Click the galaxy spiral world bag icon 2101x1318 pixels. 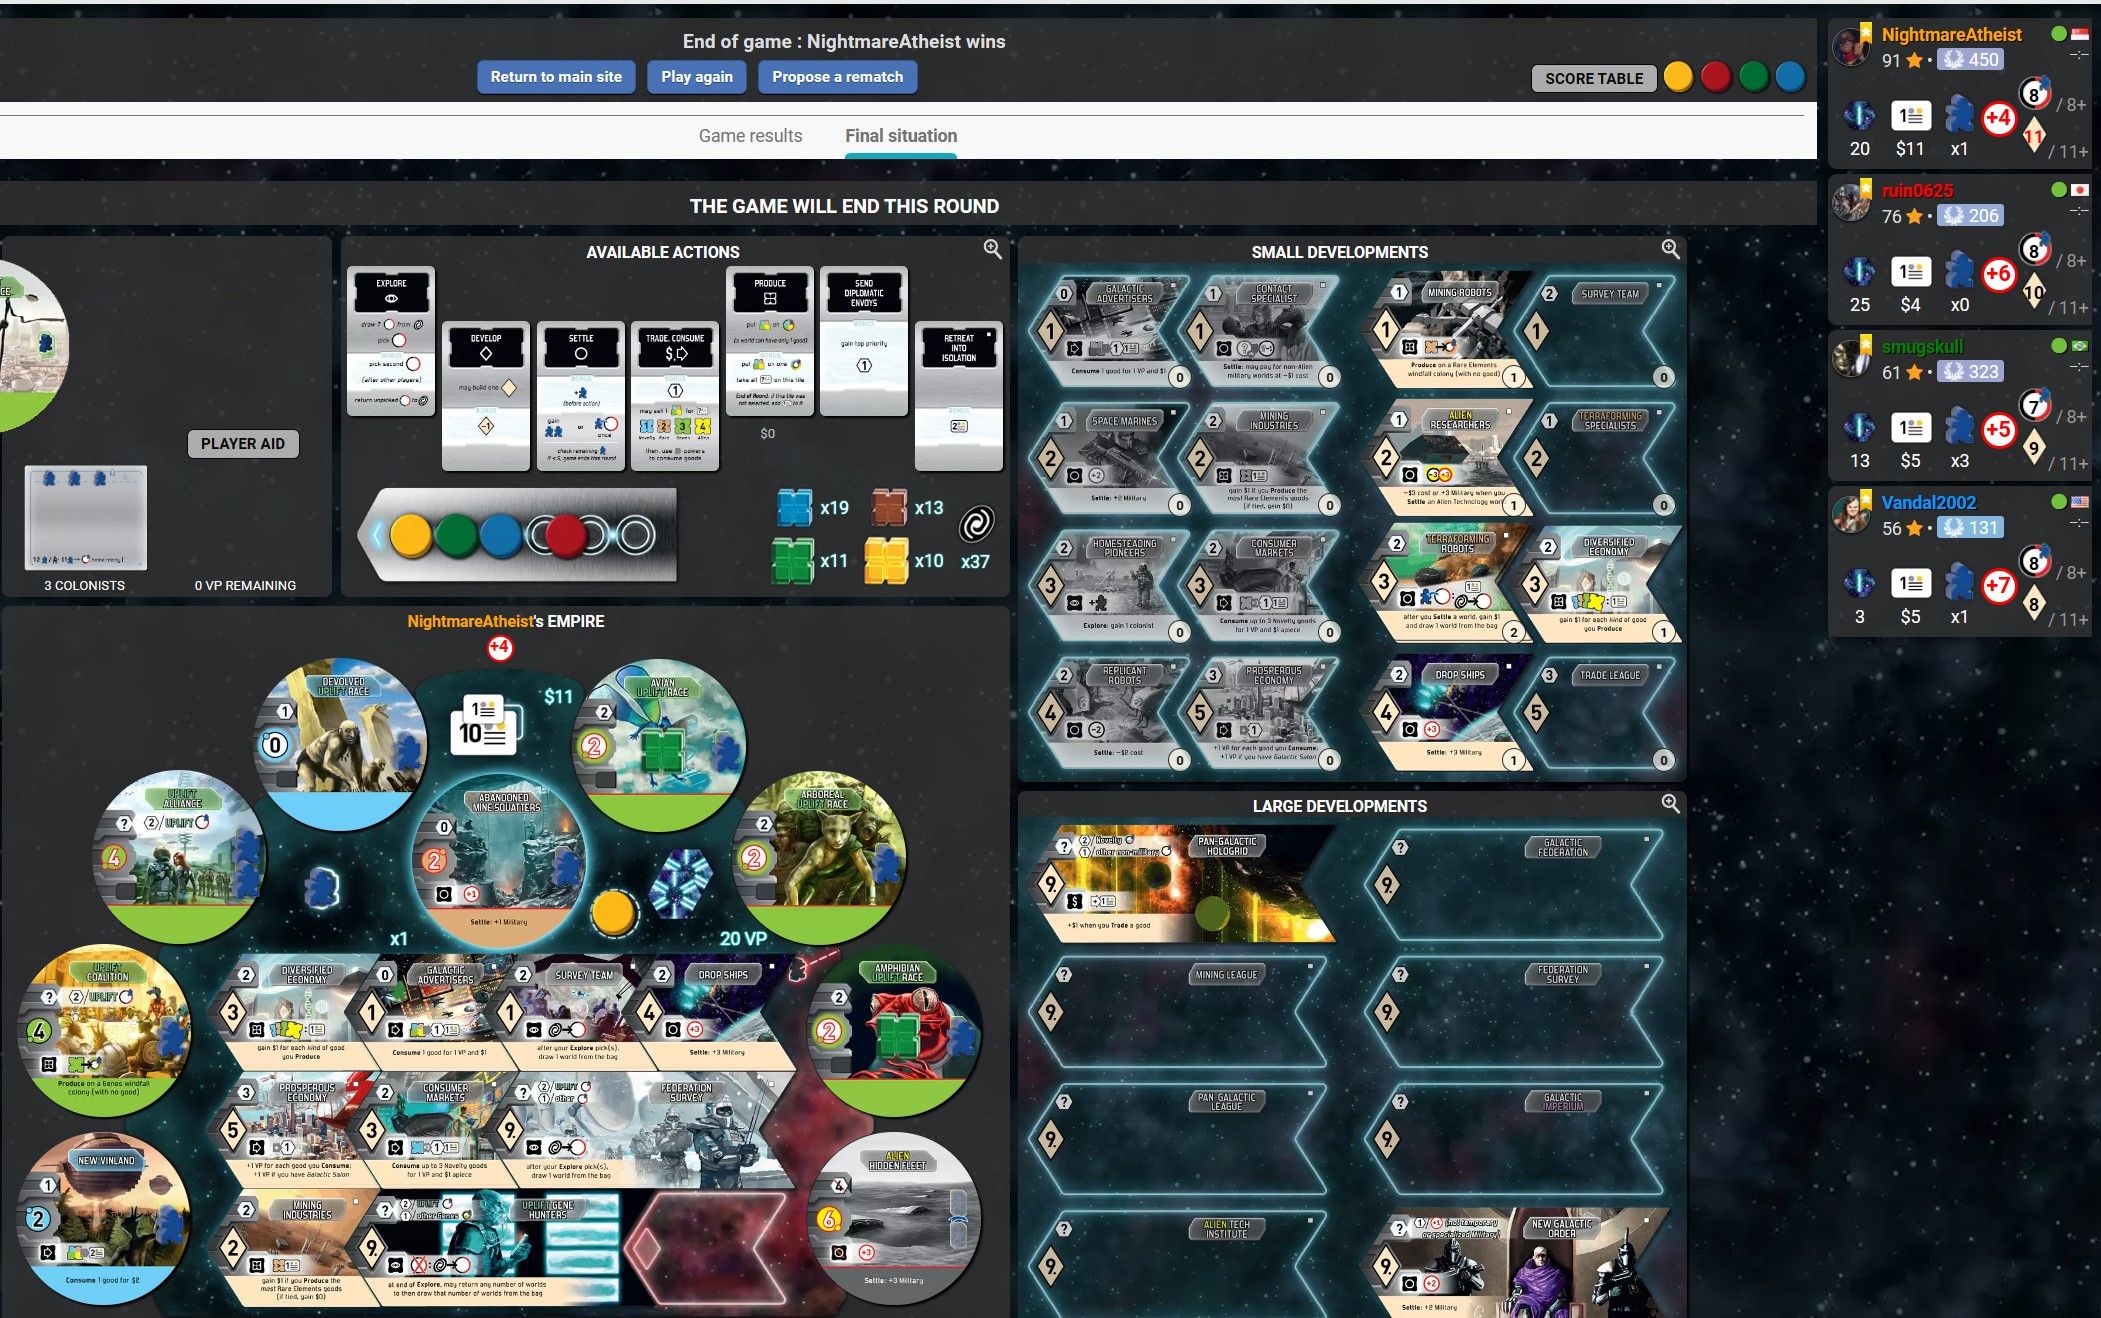976,524
